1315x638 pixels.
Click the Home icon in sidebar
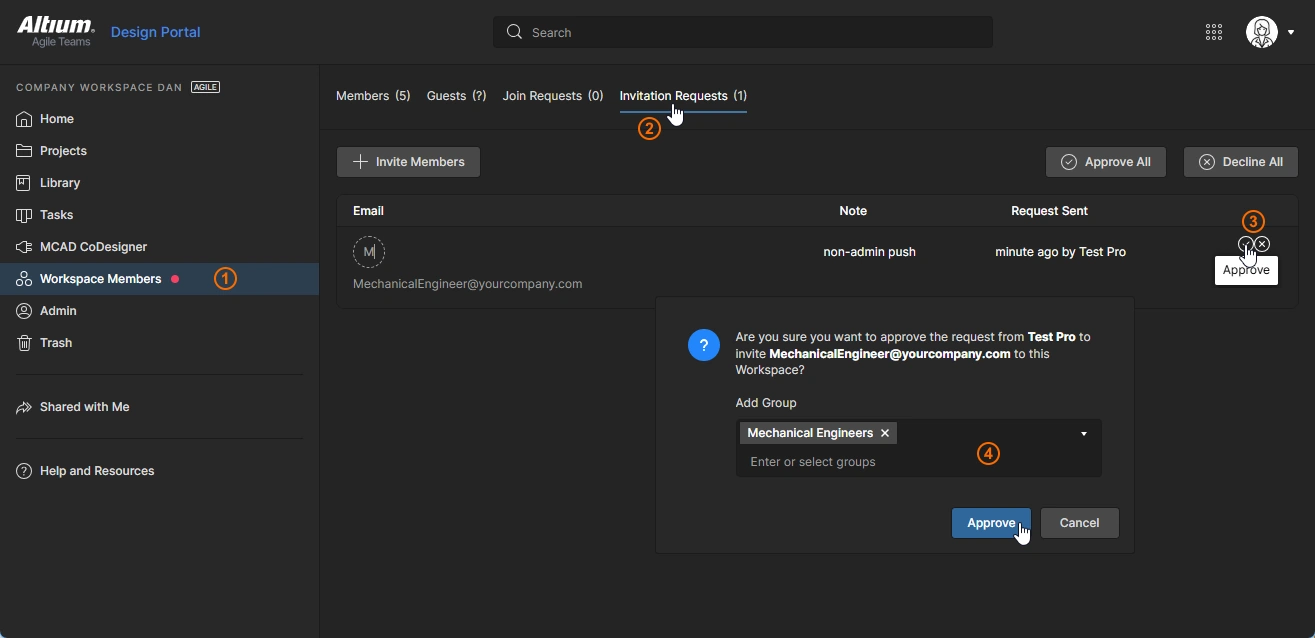pyautogui.click(x=24, y=119)
